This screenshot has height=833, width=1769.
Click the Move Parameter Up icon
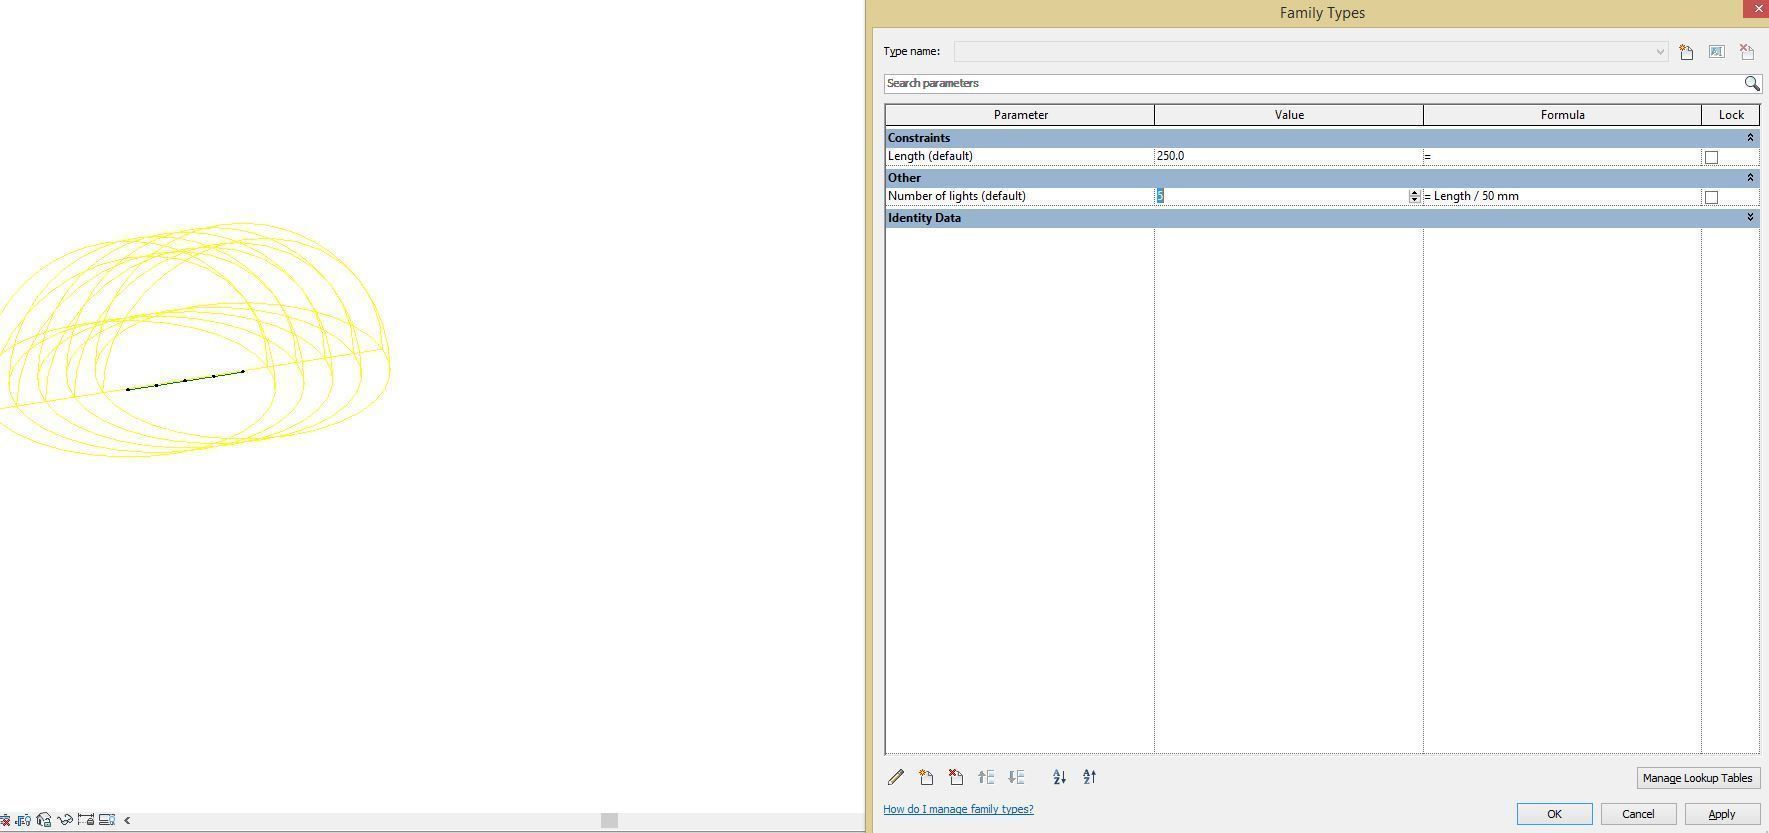click(x=986, y=777)
